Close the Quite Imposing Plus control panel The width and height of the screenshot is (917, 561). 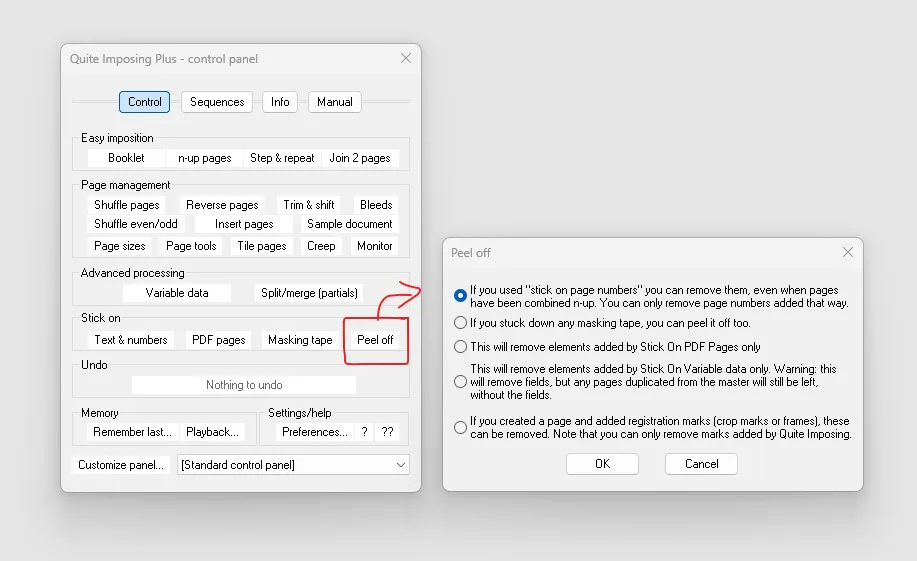(406, 58)
